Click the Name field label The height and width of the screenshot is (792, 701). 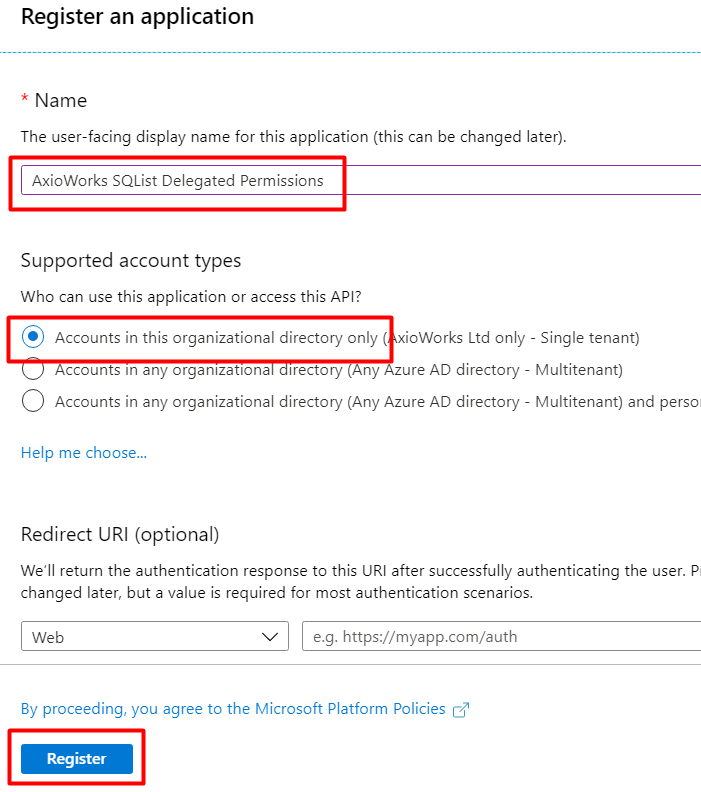(61, 101)
